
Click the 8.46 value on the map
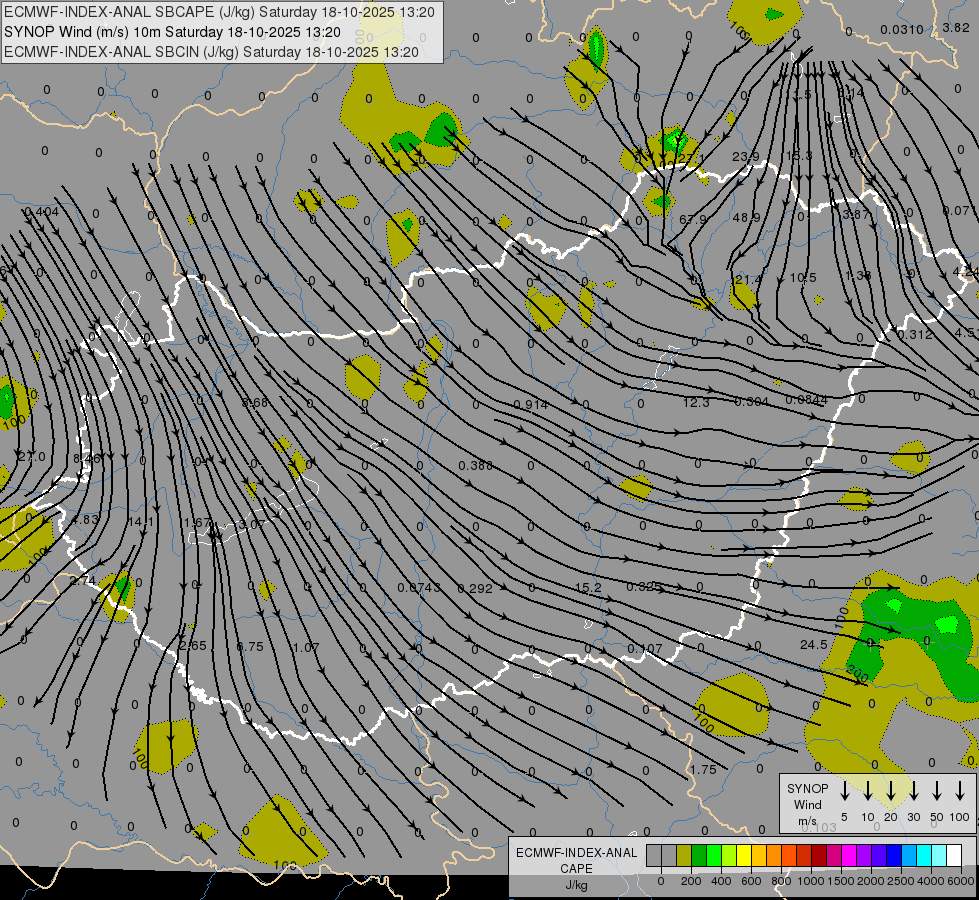coord(86,458)
